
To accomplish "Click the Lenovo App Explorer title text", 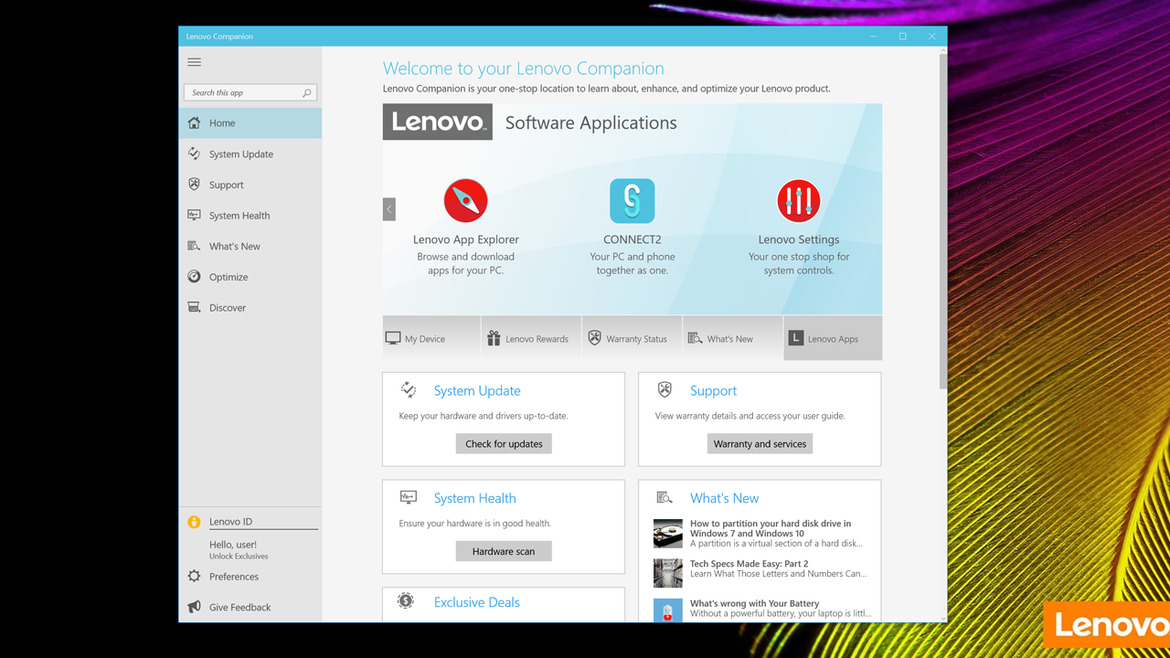I will pyautogui.click(x=466, y=239).
